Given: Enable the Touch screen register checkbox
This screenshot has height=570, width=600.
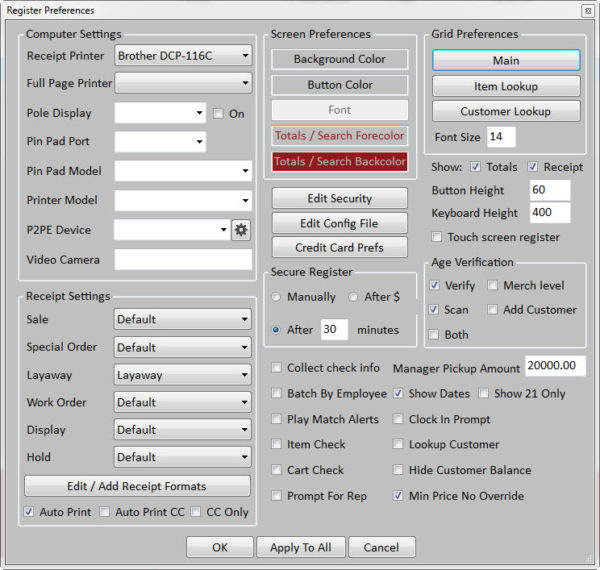Looking at the screenshot, I should 438,237.
